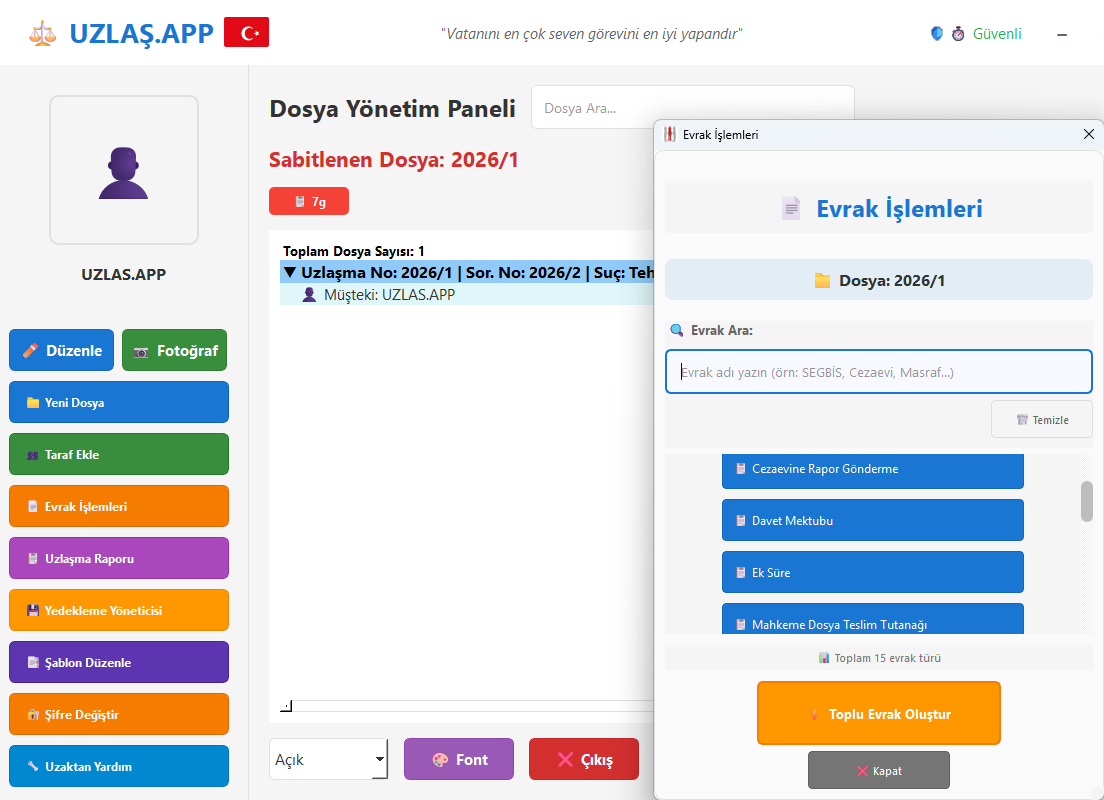Click the Turkish flag icon
The width and height of the screenshot is (1104, 800).
click(246, 33)
